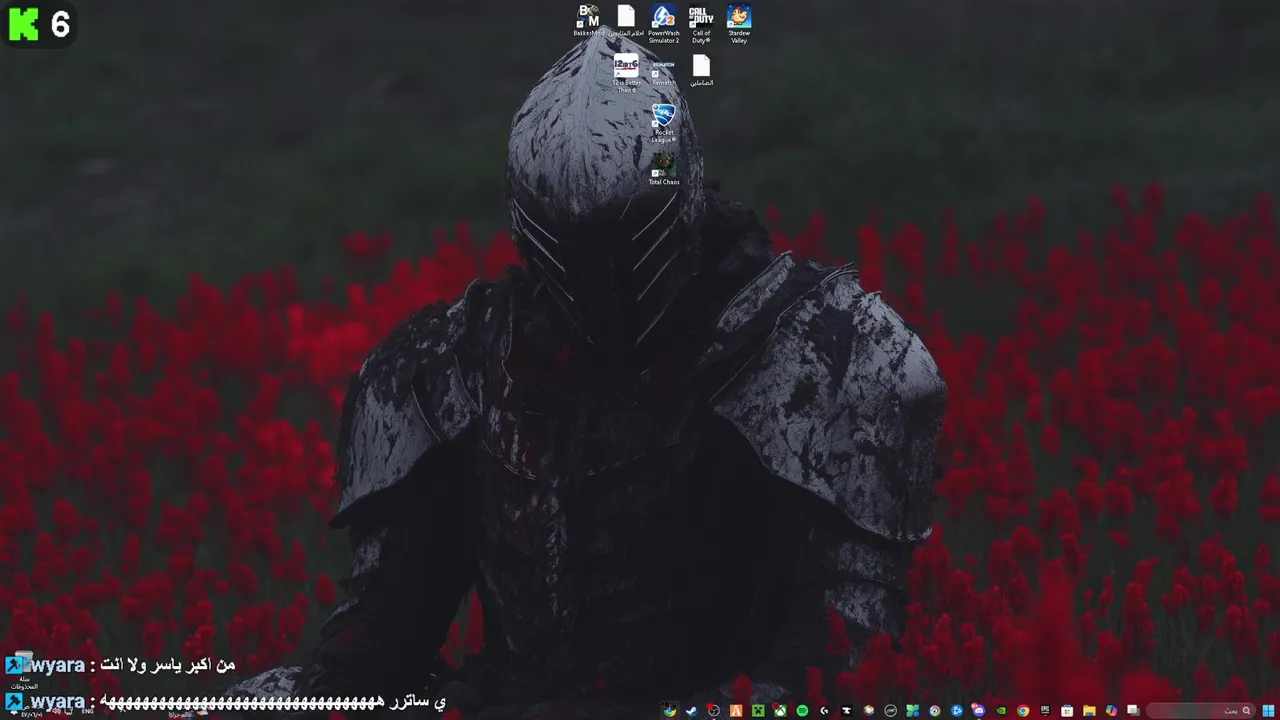Launch PowerWash Simulator 2 shortcut
This screenshot has width=1280, height=720.
[663, 24]
